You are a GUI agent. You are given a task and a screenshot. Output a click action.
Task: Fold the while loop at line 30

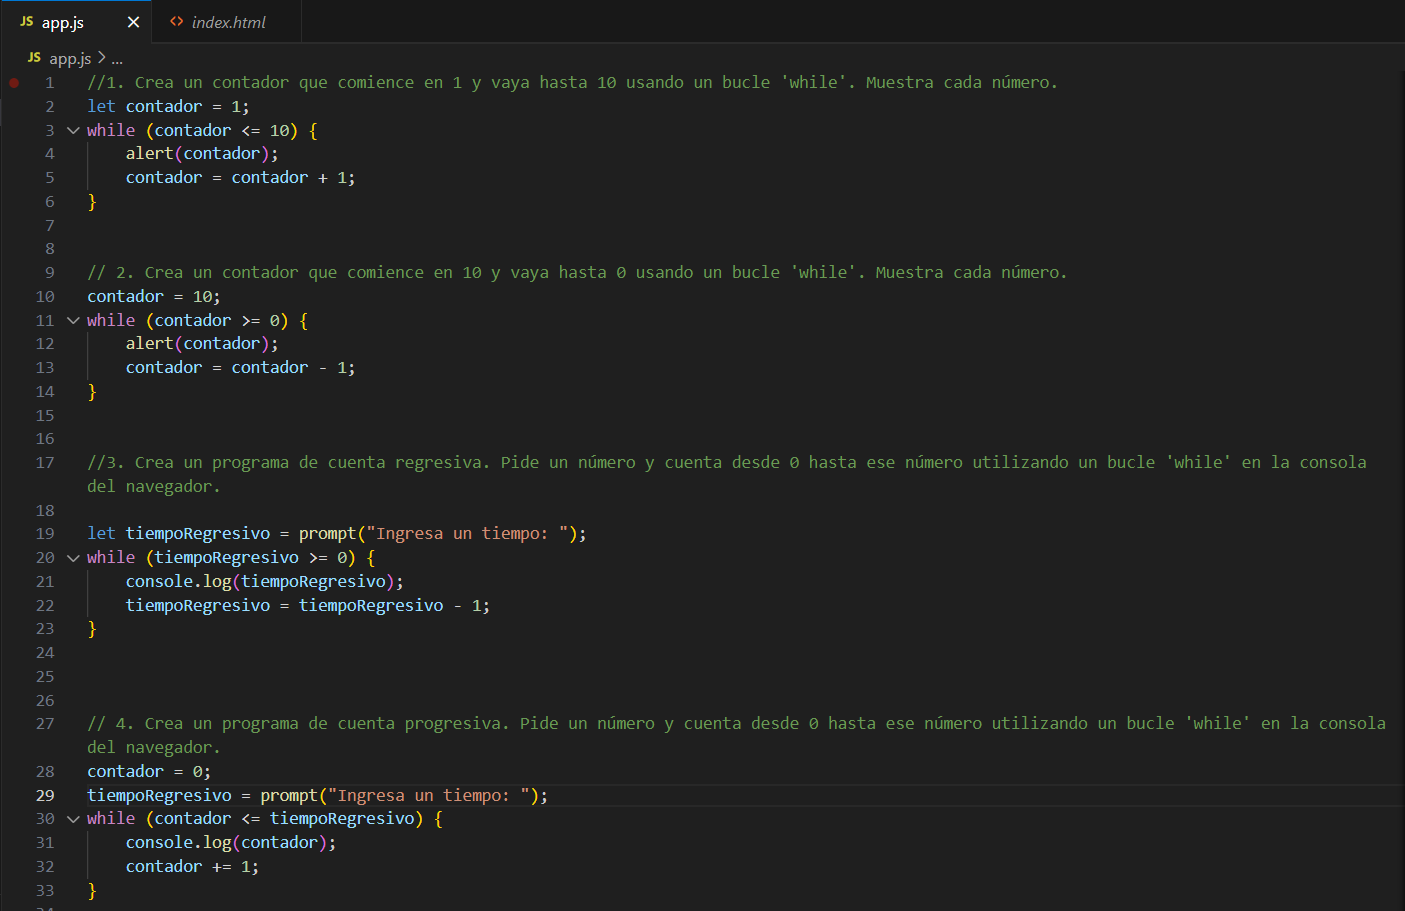coord(73,819)
